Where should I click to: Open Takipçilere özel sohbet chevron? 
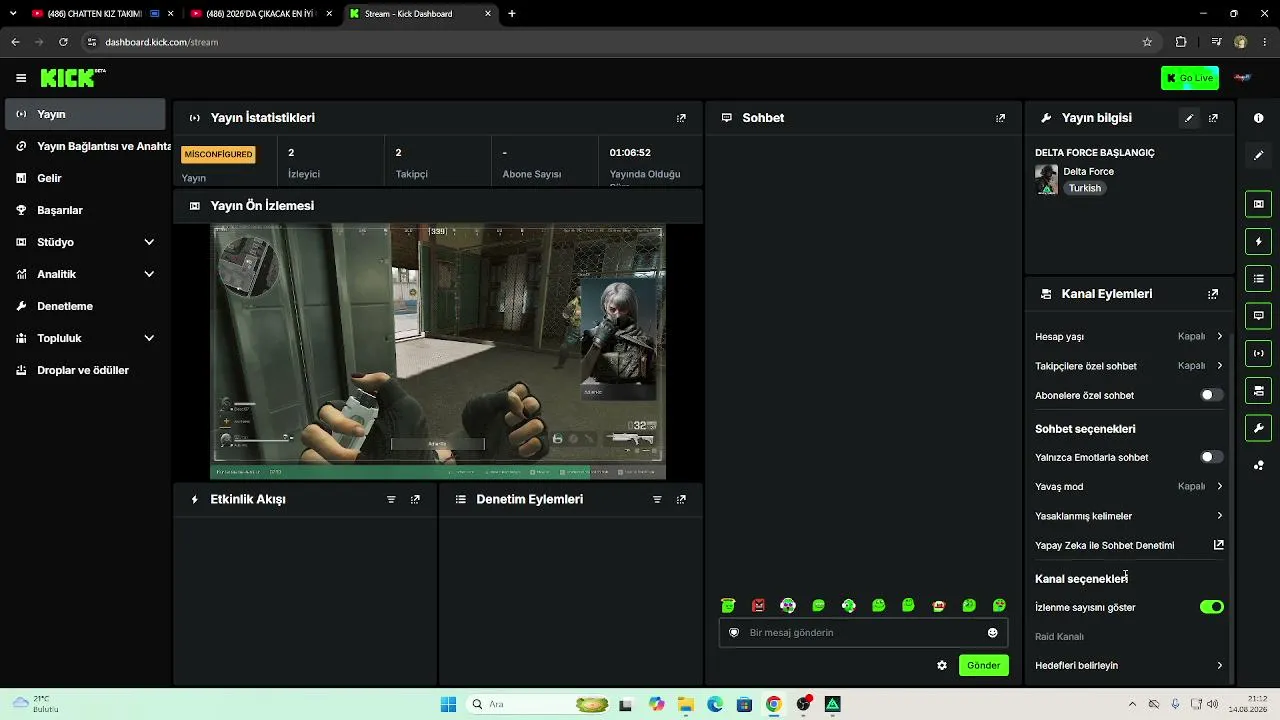pyautogui.click(x=1219, y=366)
